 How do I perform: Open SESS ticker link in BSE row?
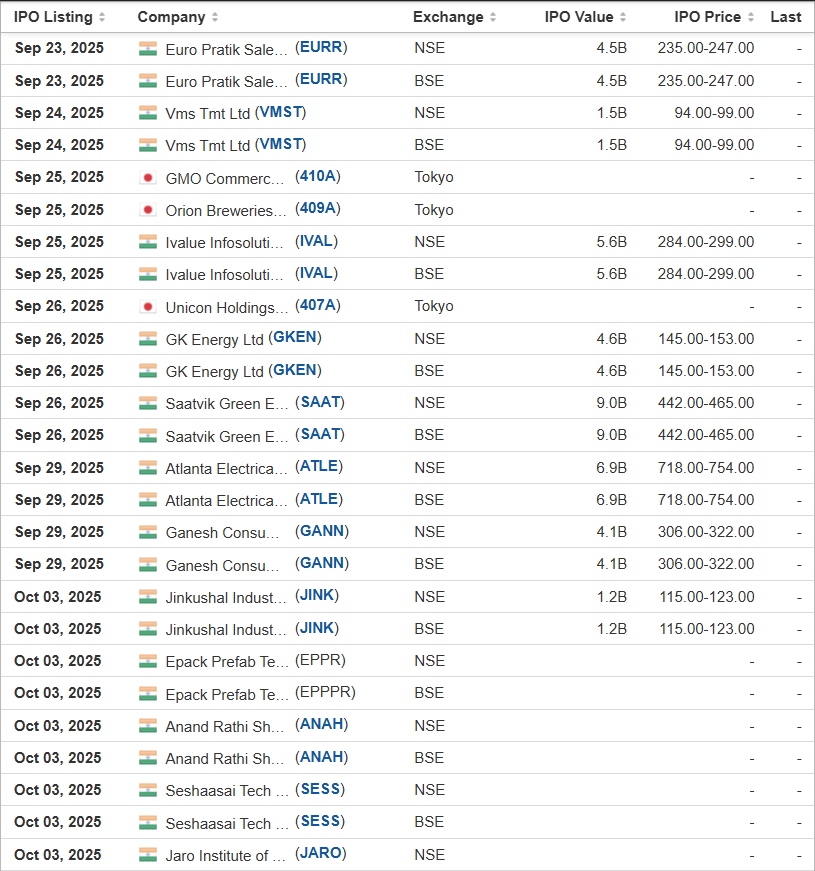tap(320, 821)
